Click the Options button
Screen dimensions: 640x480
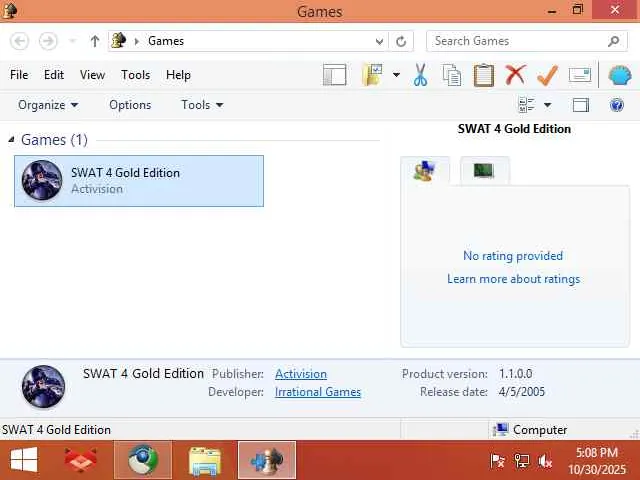tap(130, 105)
